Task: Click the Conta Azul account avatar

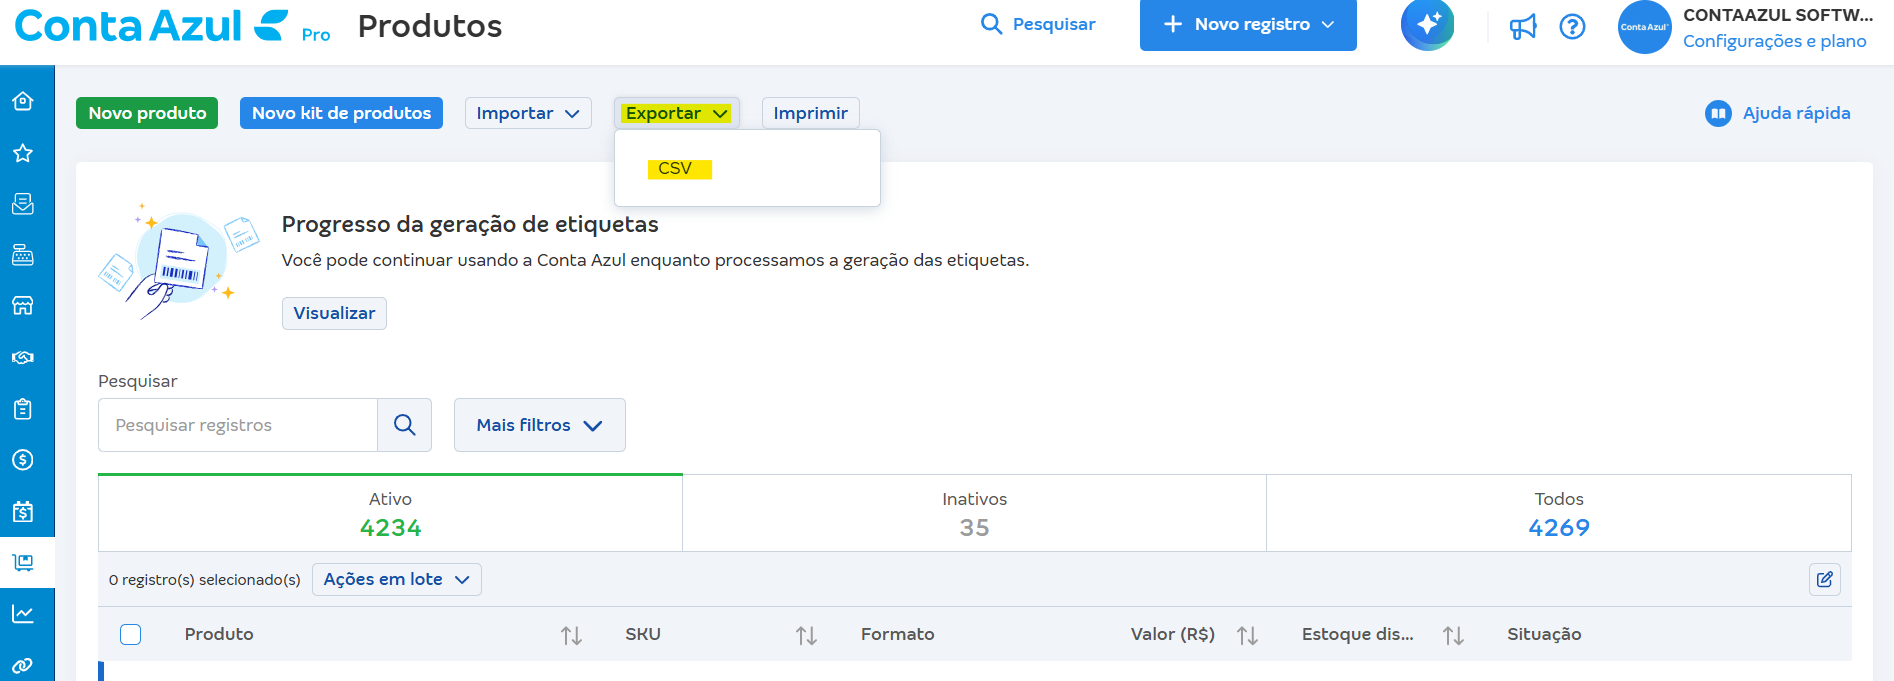Action: coord(1645,27)
